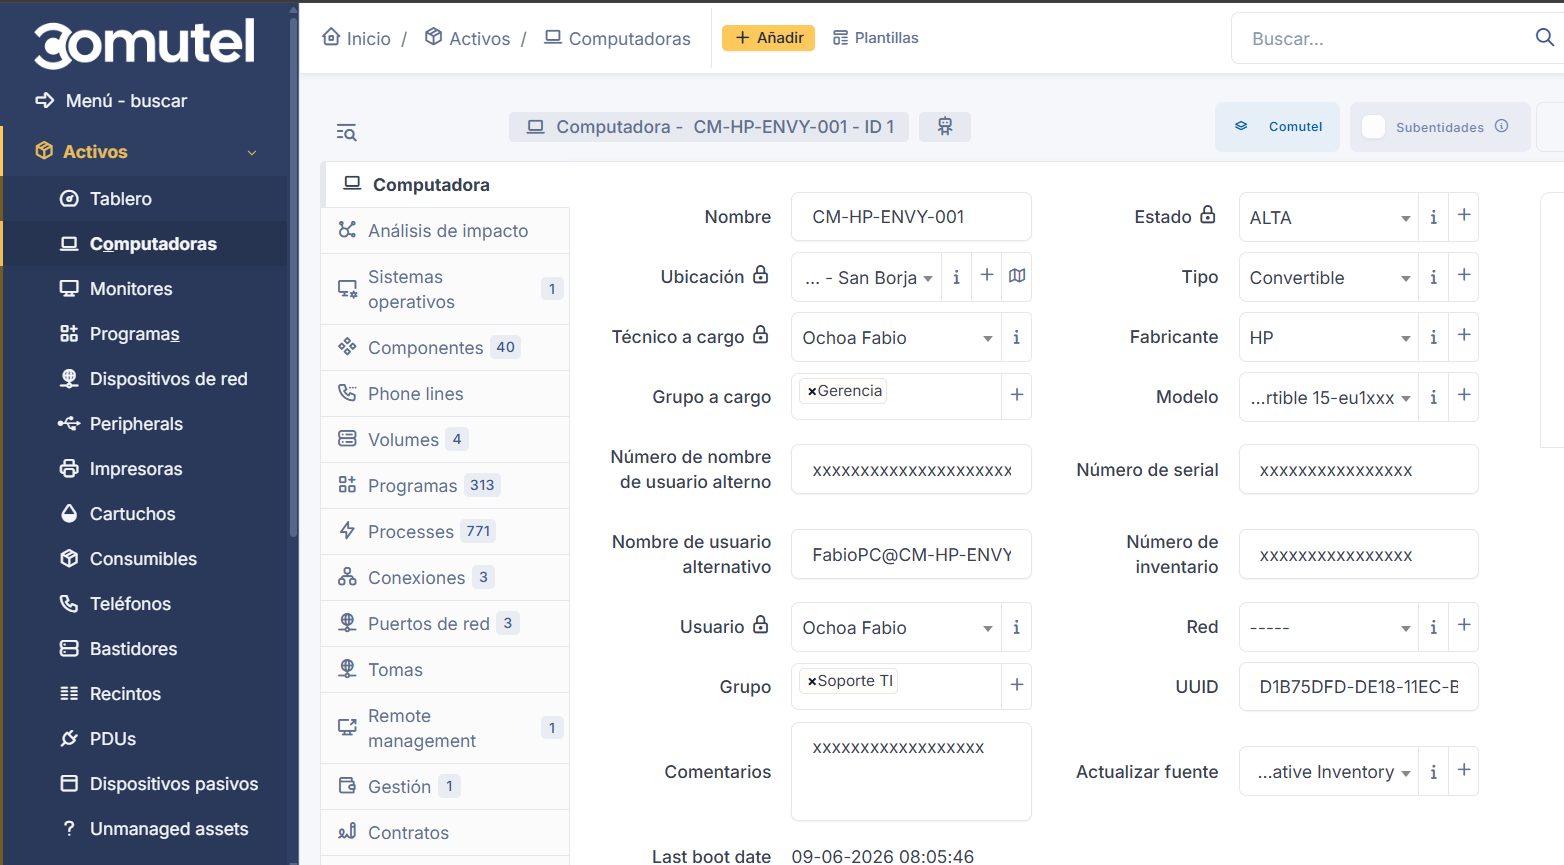Open the Conexiones tab
Viewport: 1564px width, 865px height.
[445, 577]
